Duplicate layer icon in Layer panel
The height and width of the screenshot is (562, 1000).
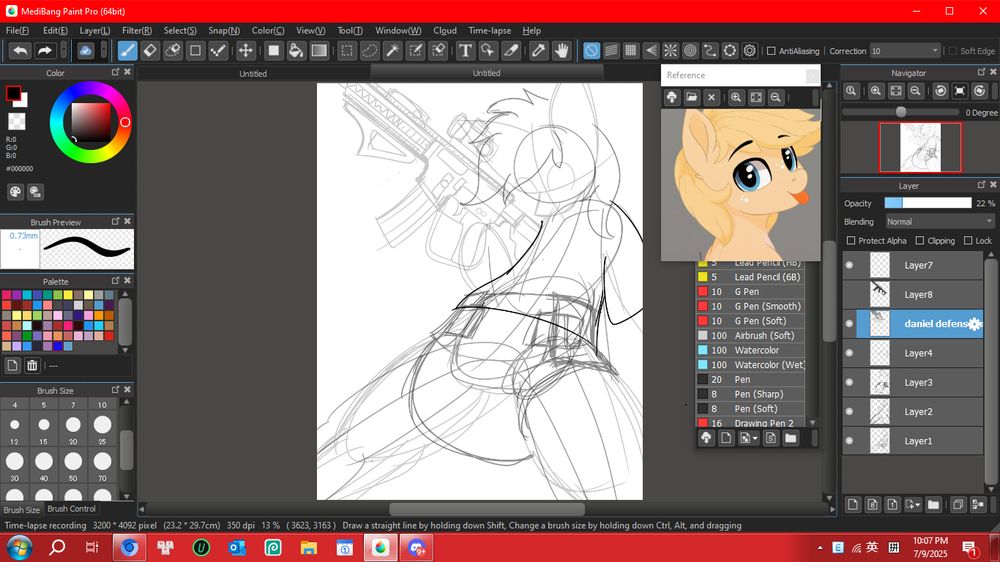[958, 505]
